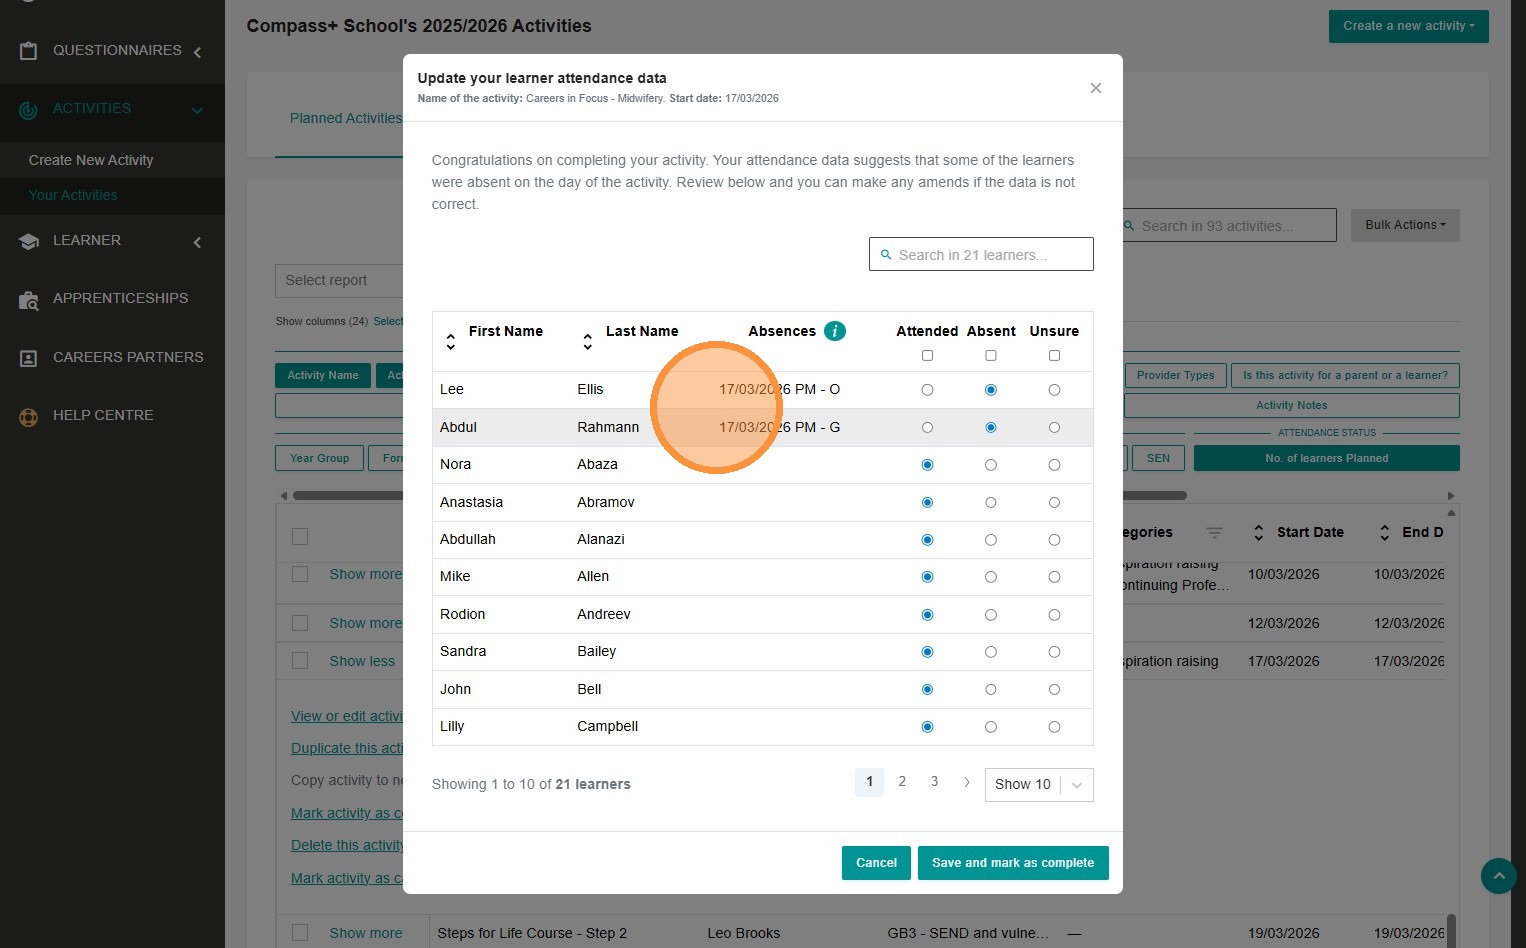Open the Bulk Actions dropdown
The width and height of the screenshot is (1526, 948).
pyautogui.click(x=1405, y=225)
